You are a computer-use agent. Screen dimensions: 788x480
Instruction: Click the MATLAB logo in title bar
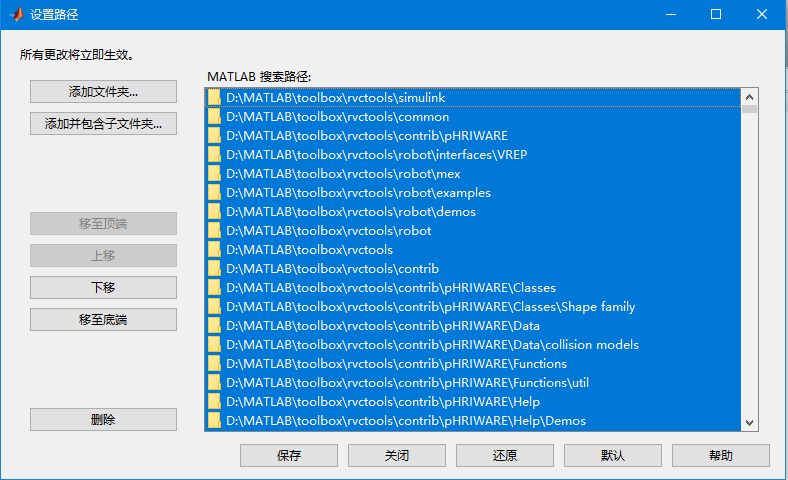click(x=17, y=14)
